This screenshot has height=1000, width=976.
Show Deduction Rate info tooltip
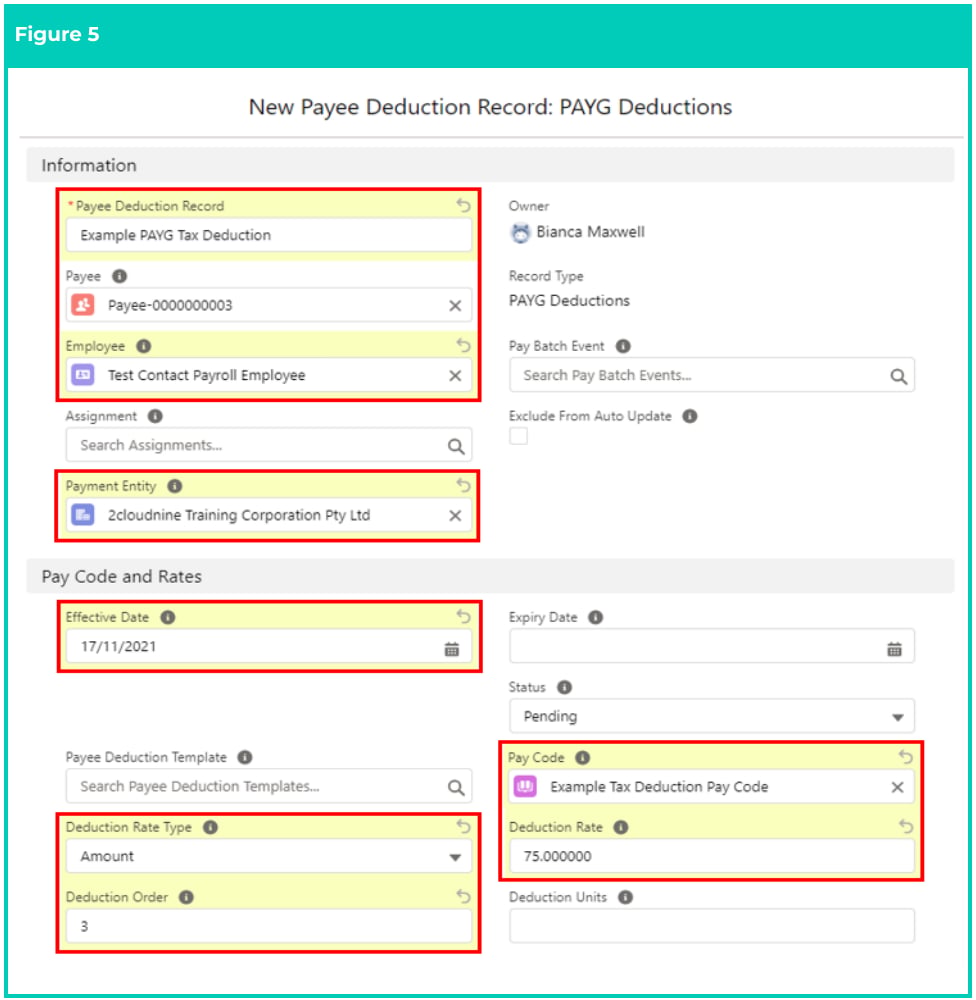tap(621, 827)
